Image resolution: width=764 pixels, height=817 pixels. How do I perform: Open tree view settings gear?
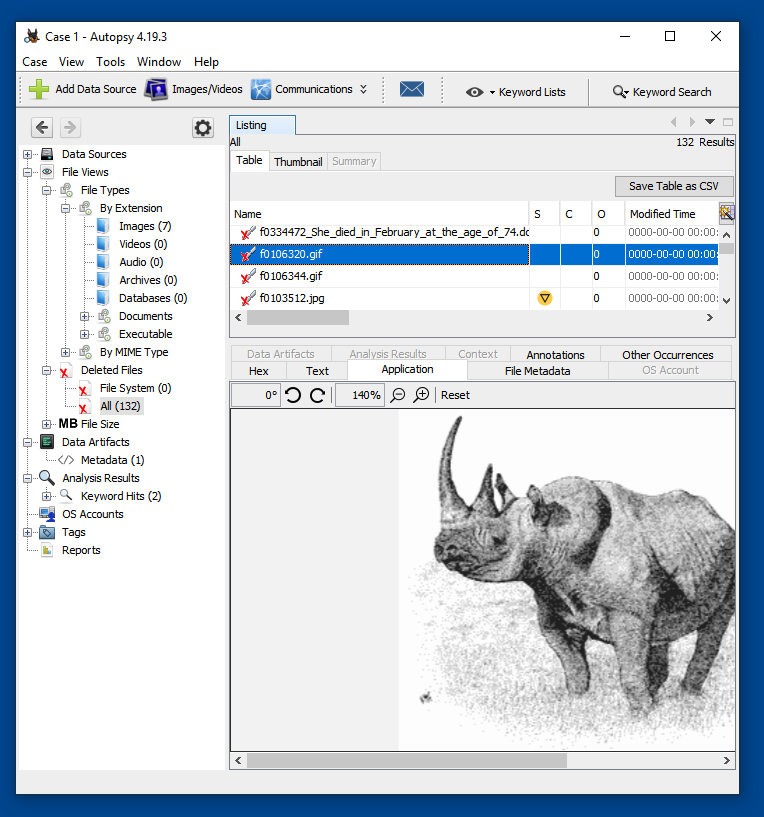point(203,128)
